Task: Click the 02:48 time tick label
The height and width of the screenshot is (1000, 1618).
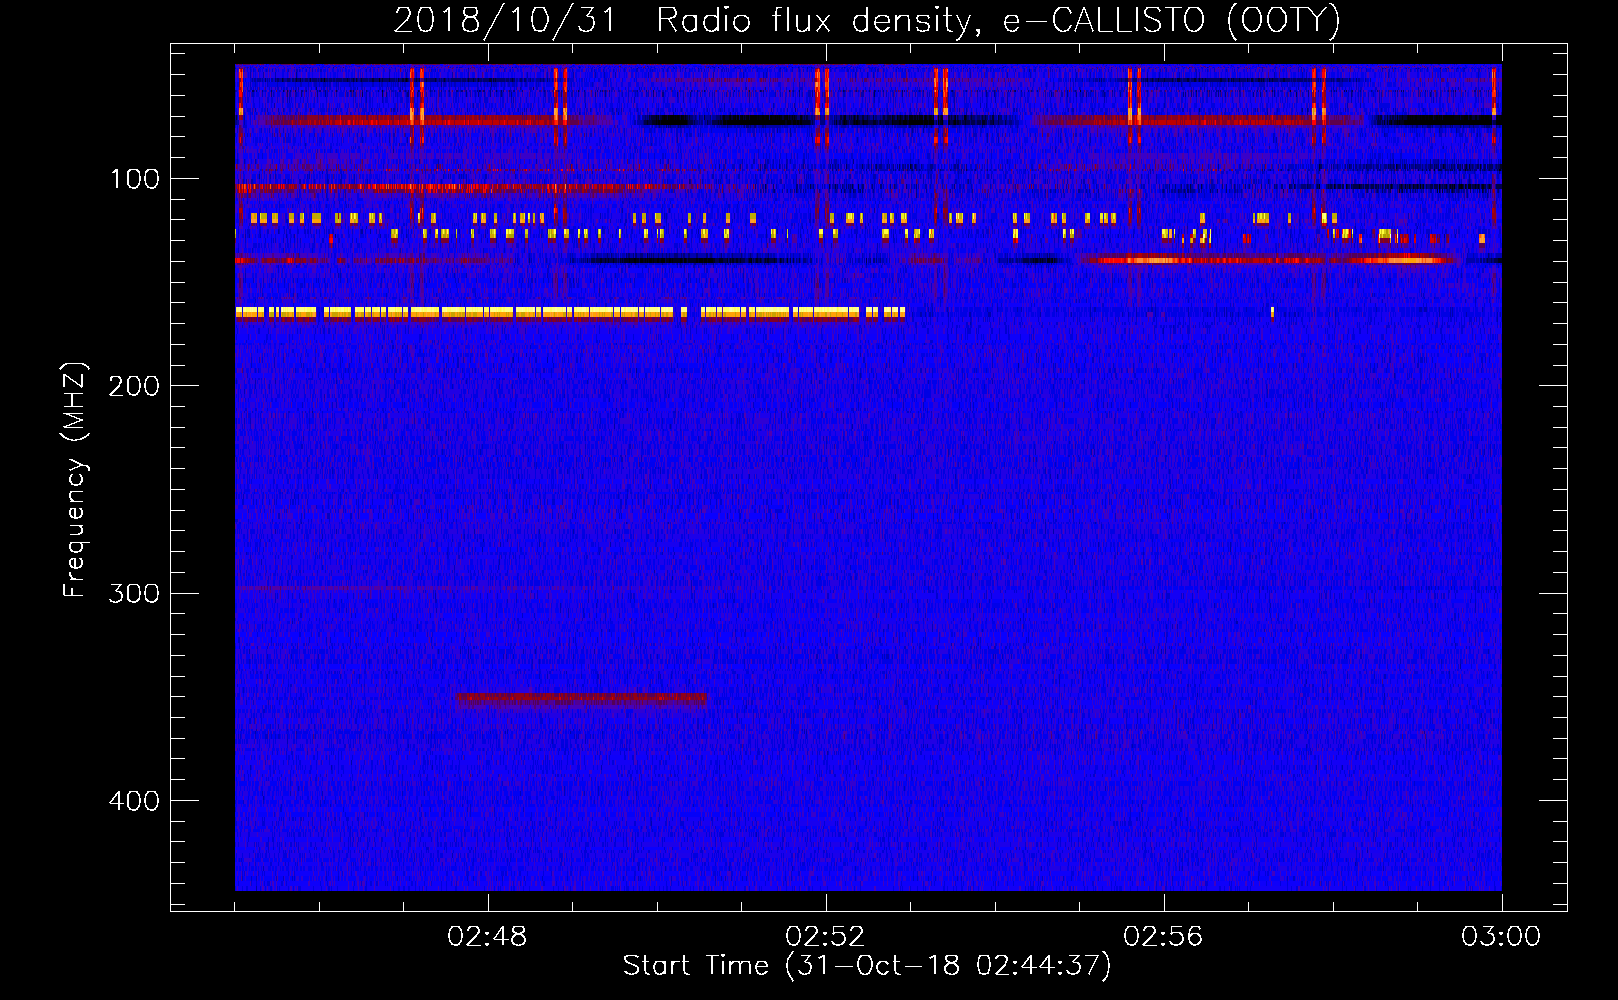Action: (x=488, y=937)
